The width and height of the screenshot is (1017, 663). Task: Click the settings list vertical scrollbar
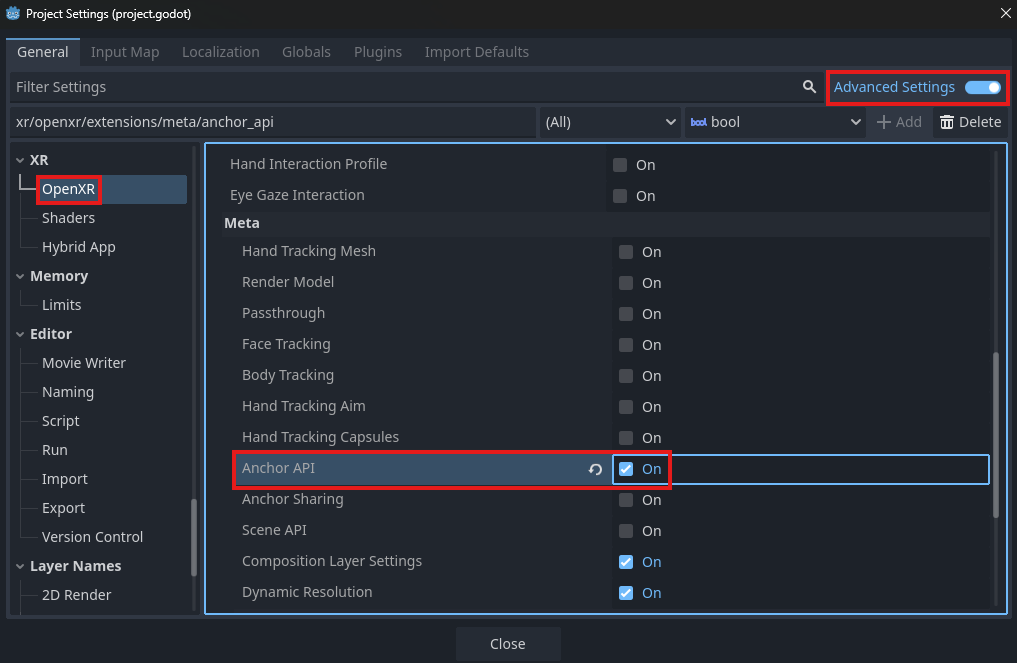click(996, 435)
